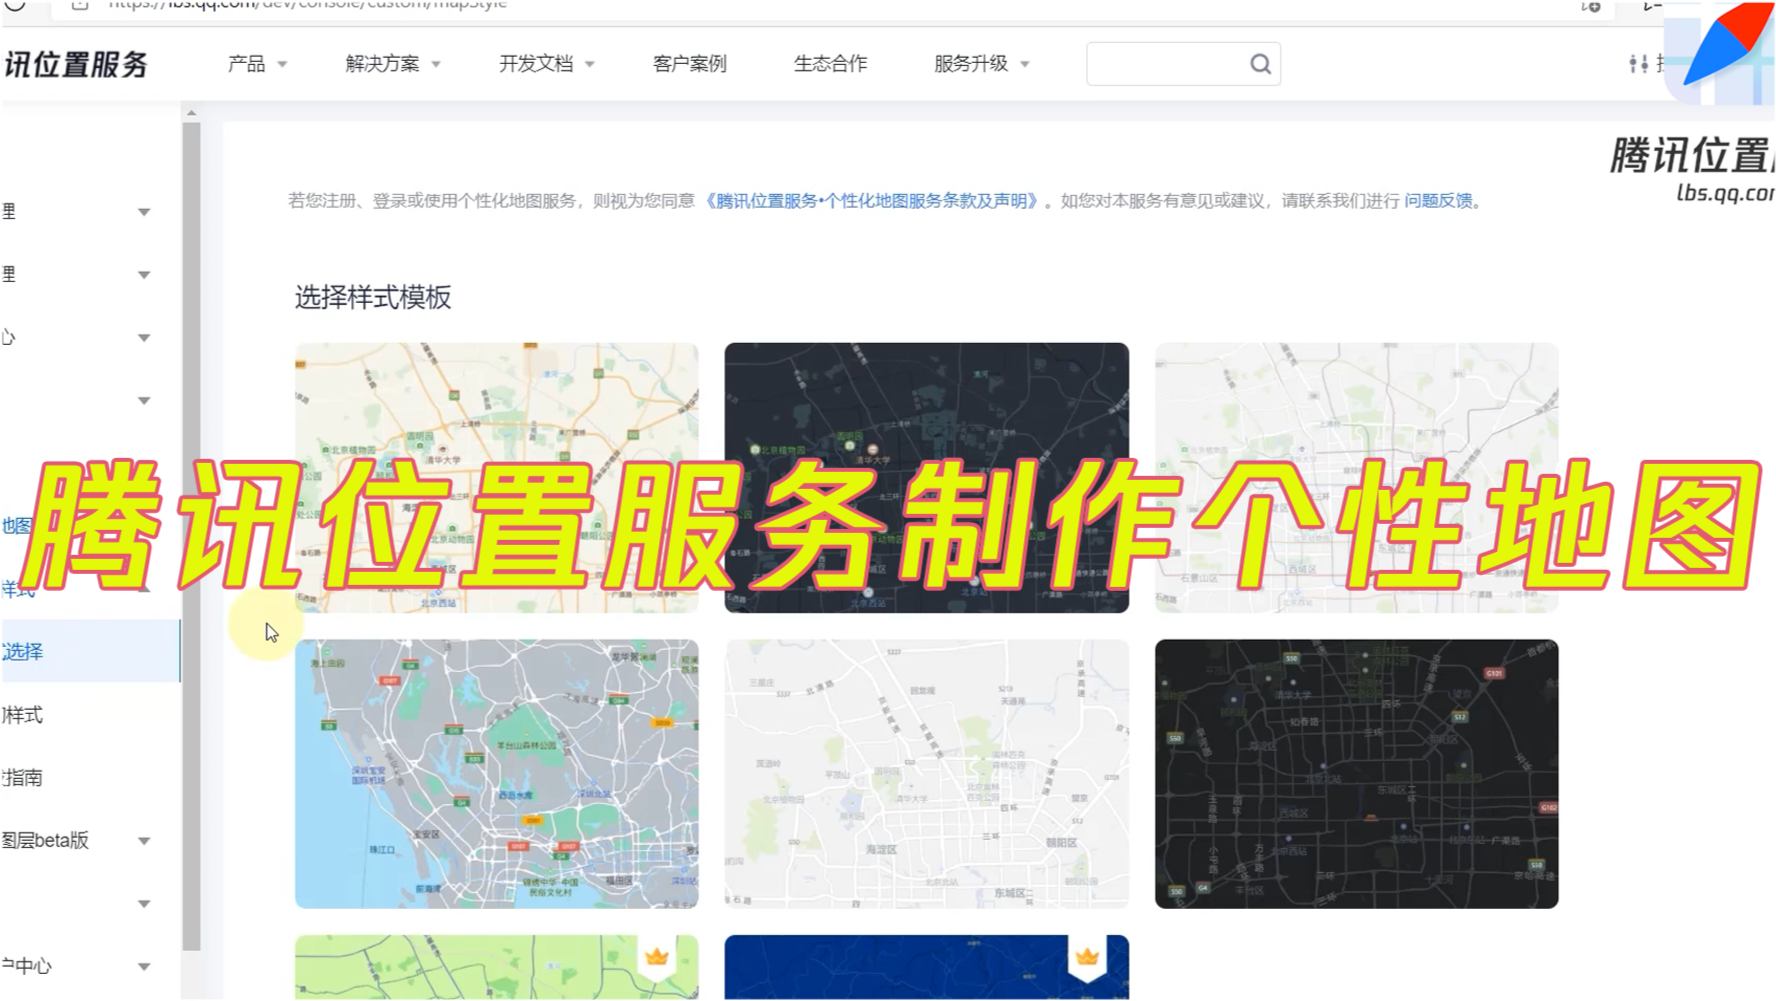Choose the black night map template

tap(1356, 774)
